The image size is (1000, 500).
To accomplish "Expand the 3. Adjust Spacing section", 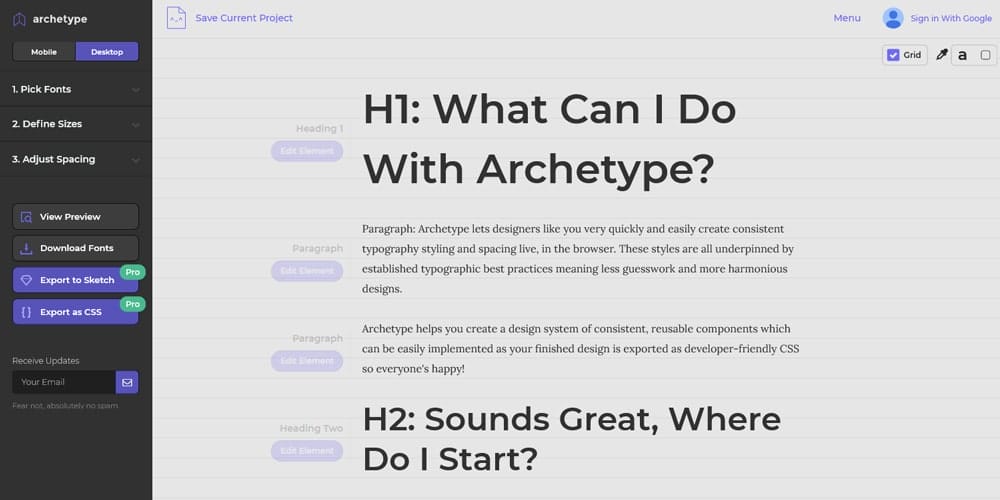I will pyautogui.click(x=76, y=159).
